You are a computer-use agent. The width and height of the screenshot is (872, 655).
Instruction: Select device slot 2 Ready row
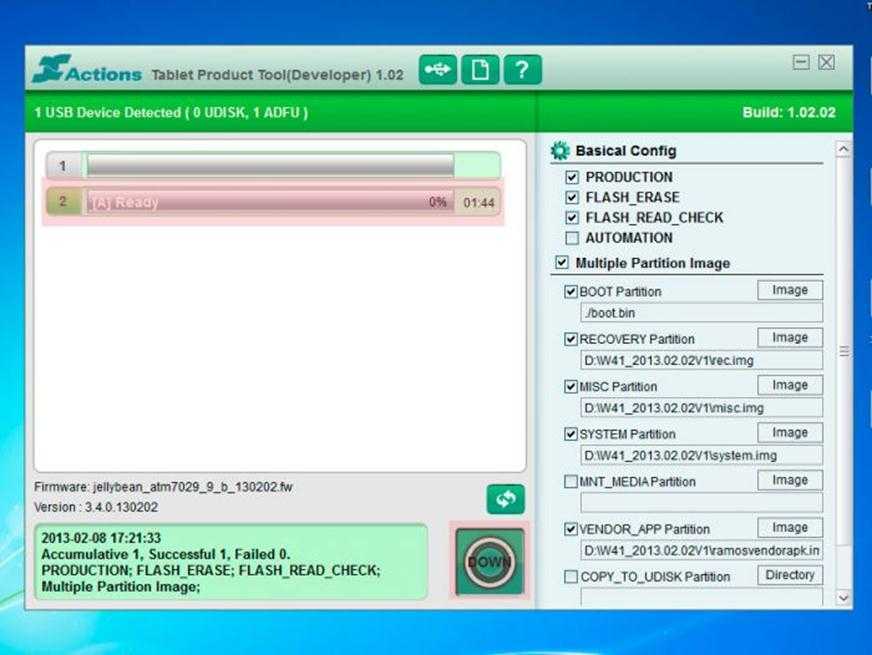(272, 202)
